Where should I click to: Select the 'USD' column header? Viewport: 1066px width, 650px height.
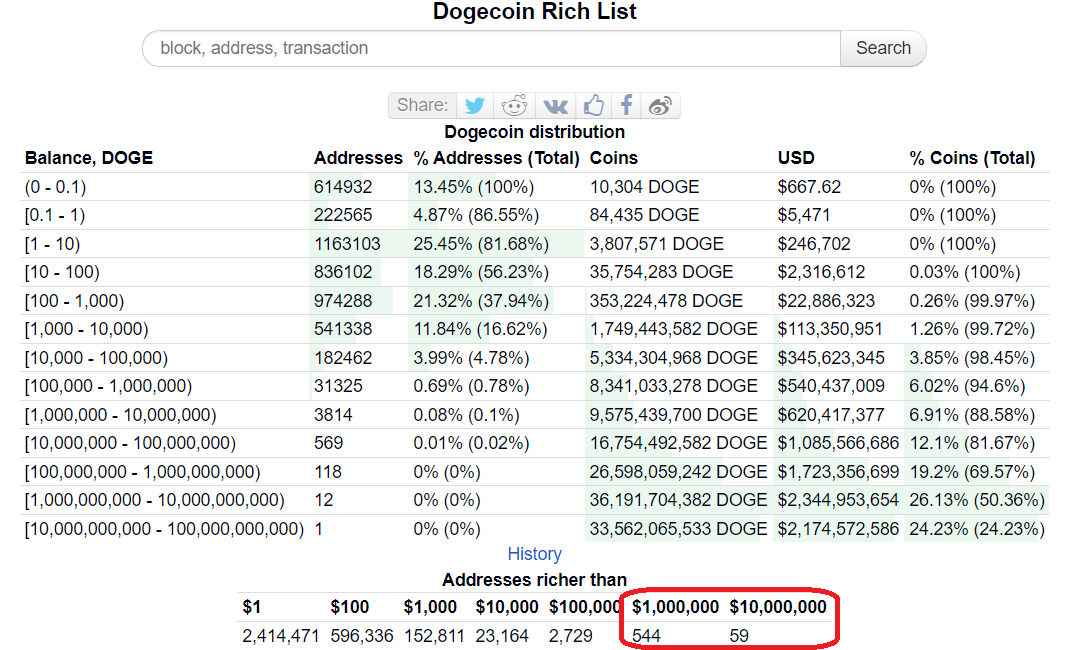point(796,158)
